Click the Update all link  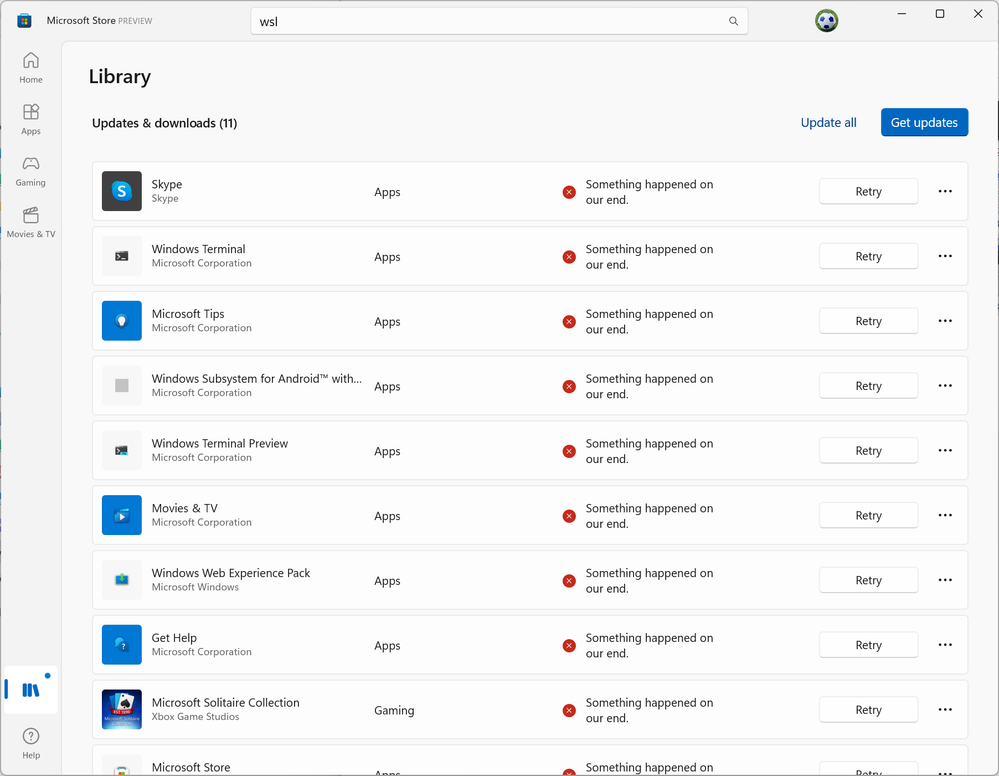[828, 122]
